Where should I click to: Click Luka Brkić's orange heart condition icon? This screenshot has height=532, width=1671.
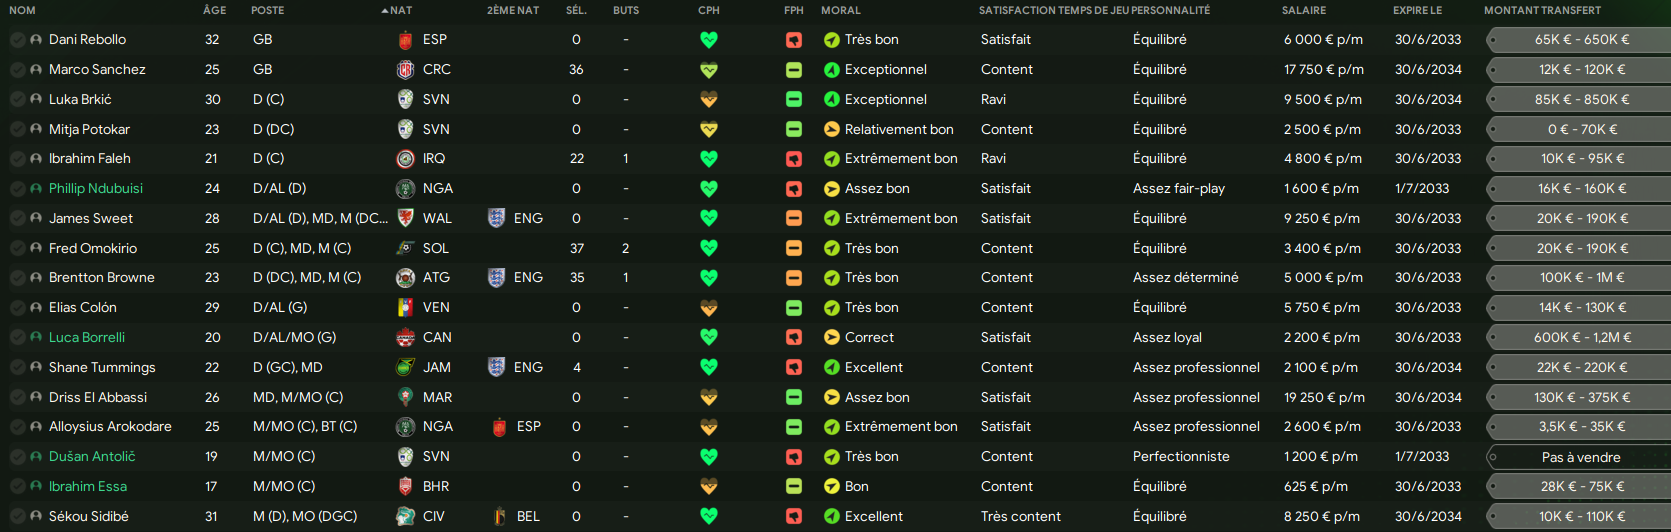coord(709,99)
